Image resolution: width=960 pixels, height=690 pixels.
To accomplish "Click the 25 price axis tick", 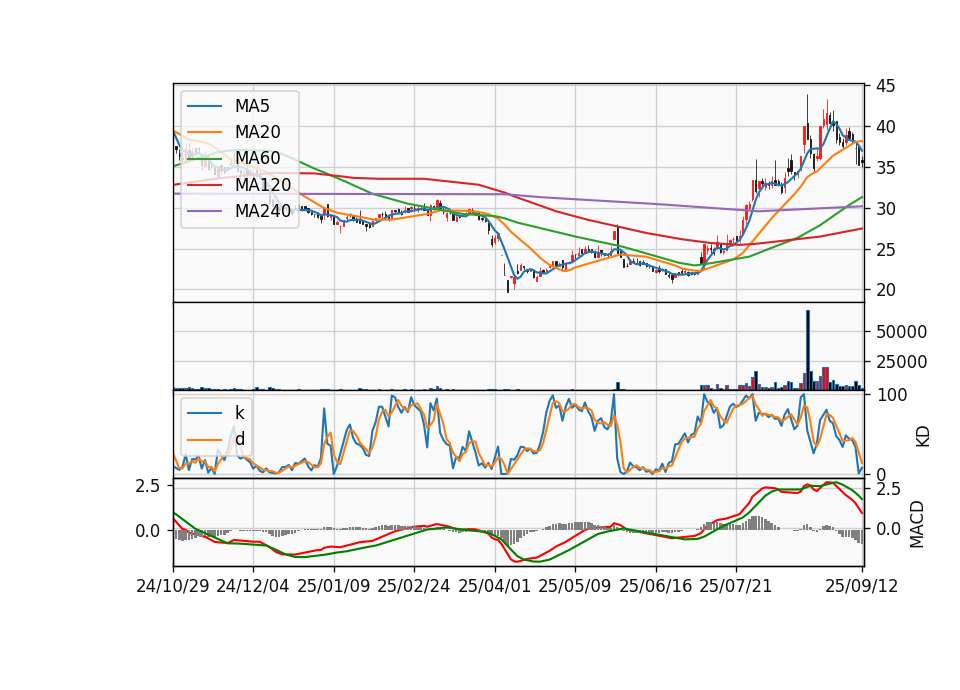I will (x=886, y=250).
